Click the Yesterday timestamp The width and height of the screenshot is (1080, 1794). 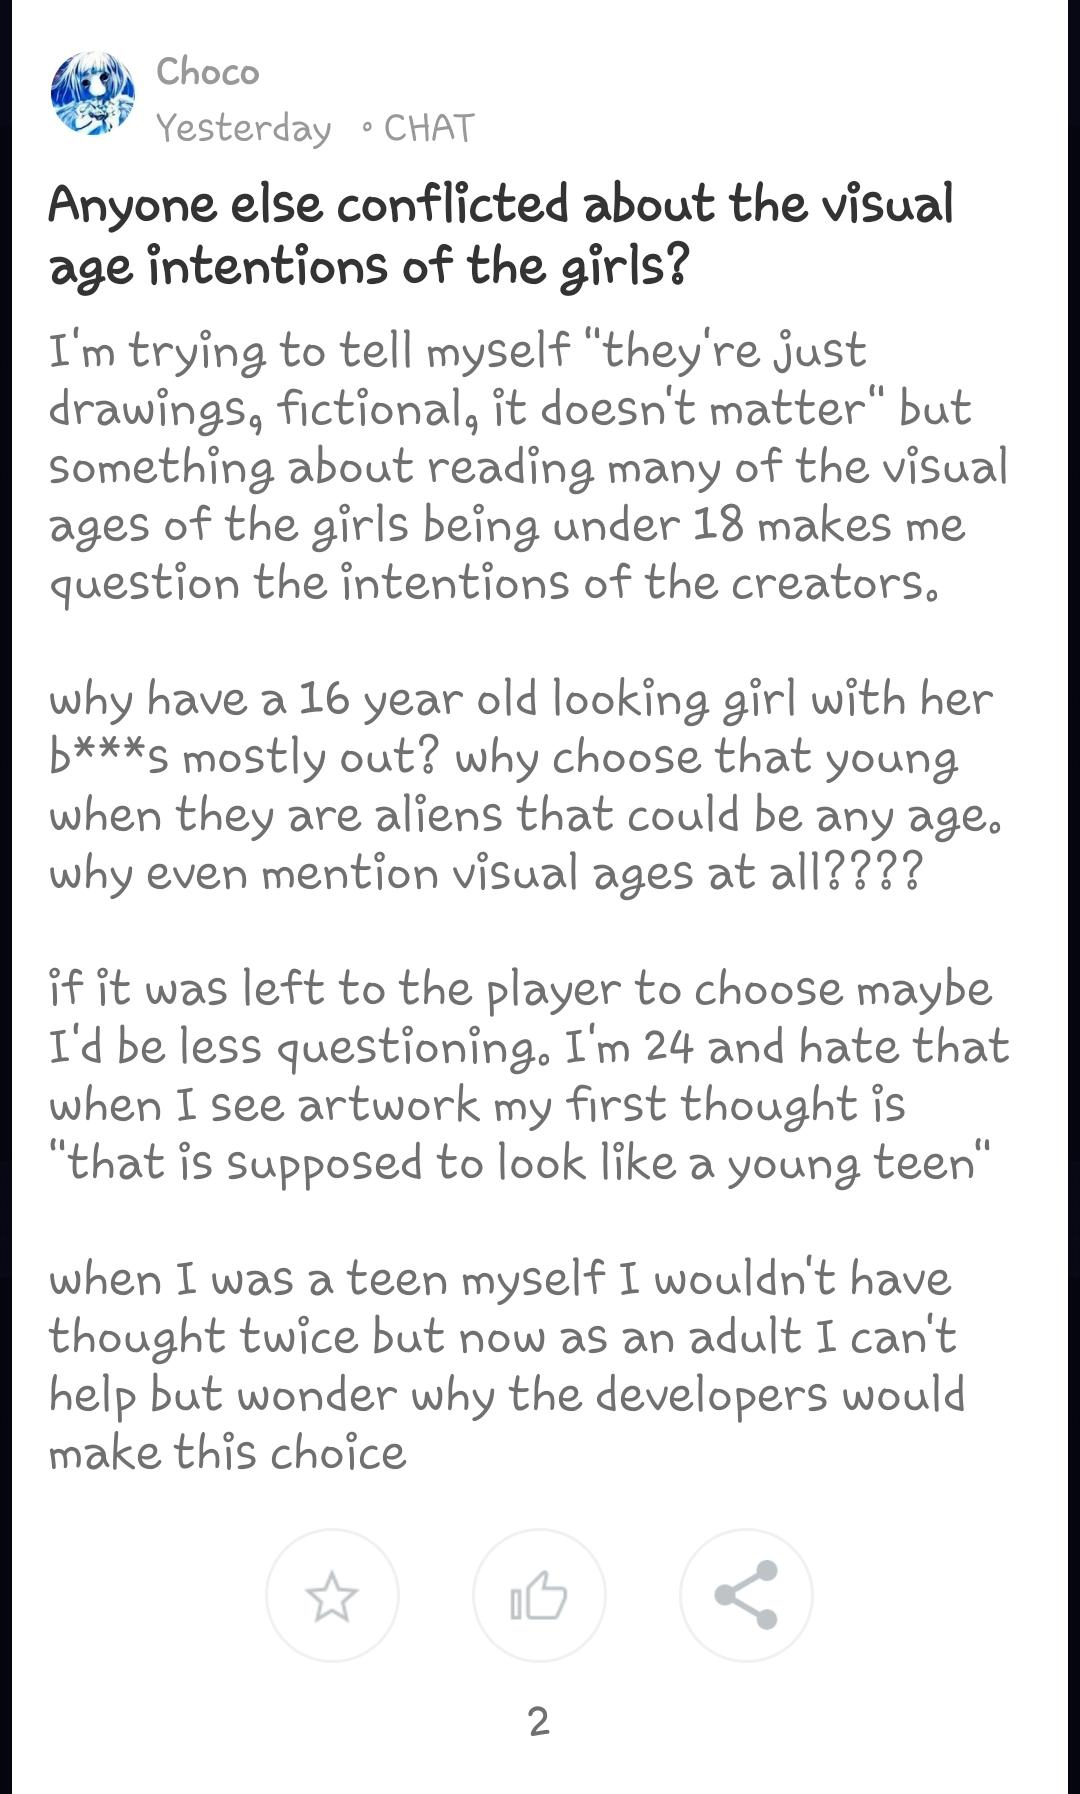pyautogui.click(x=244, y=128)
